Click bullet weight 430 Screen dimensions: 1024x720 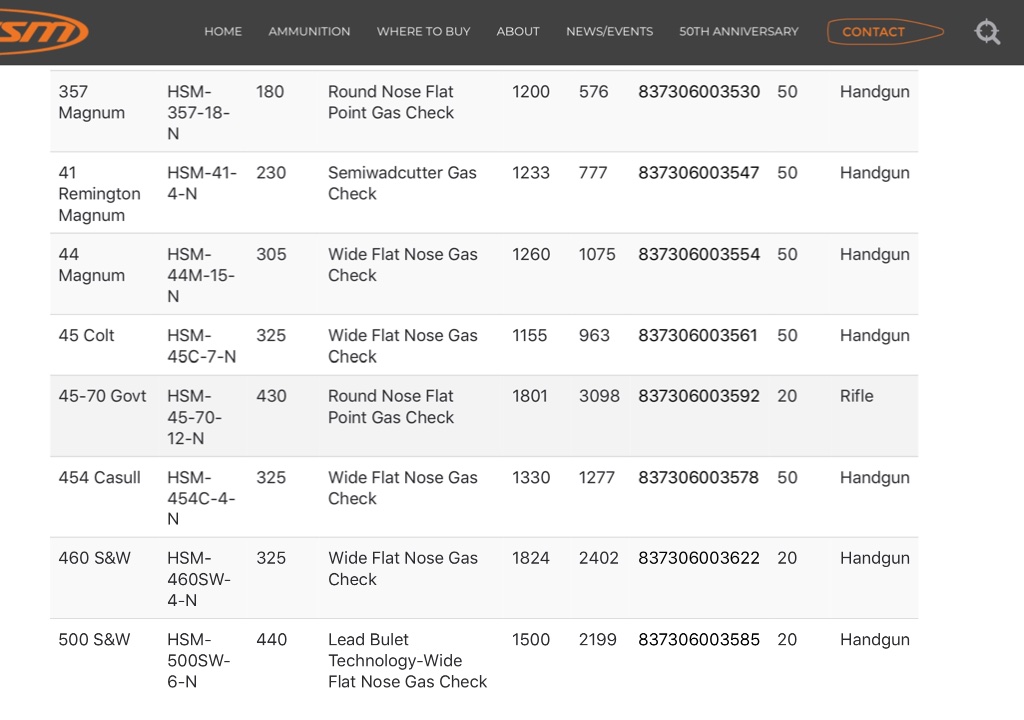point(271,396)
